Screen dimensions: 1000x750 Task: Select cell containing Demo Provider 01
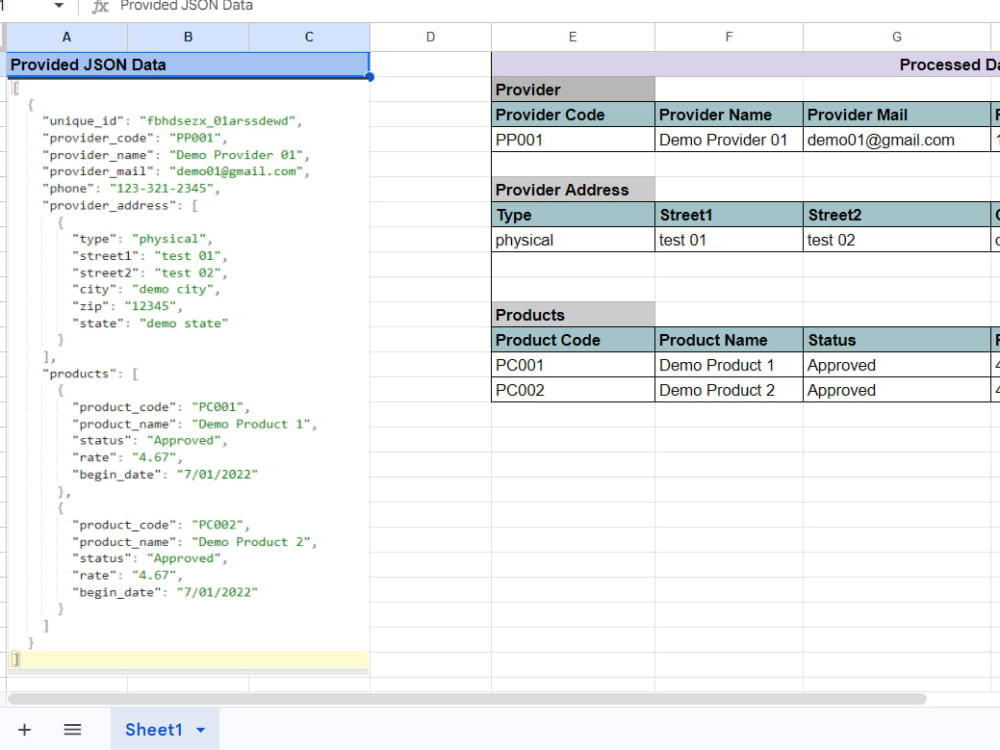729,140
